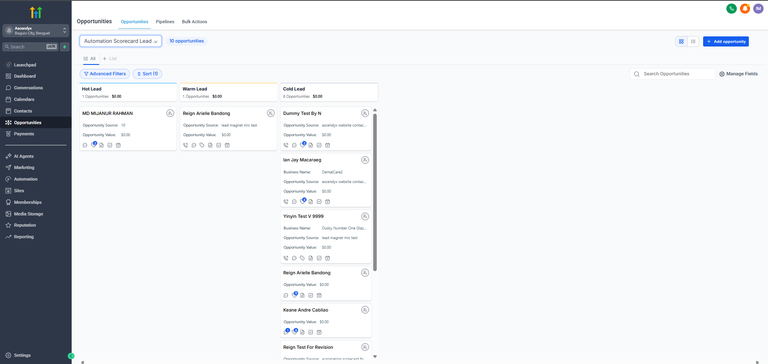This screenshot has width=768, height=364.
Task: Open the tasks icon on MD MIJANUR RAHMAN card
Action: click(110, 146)
